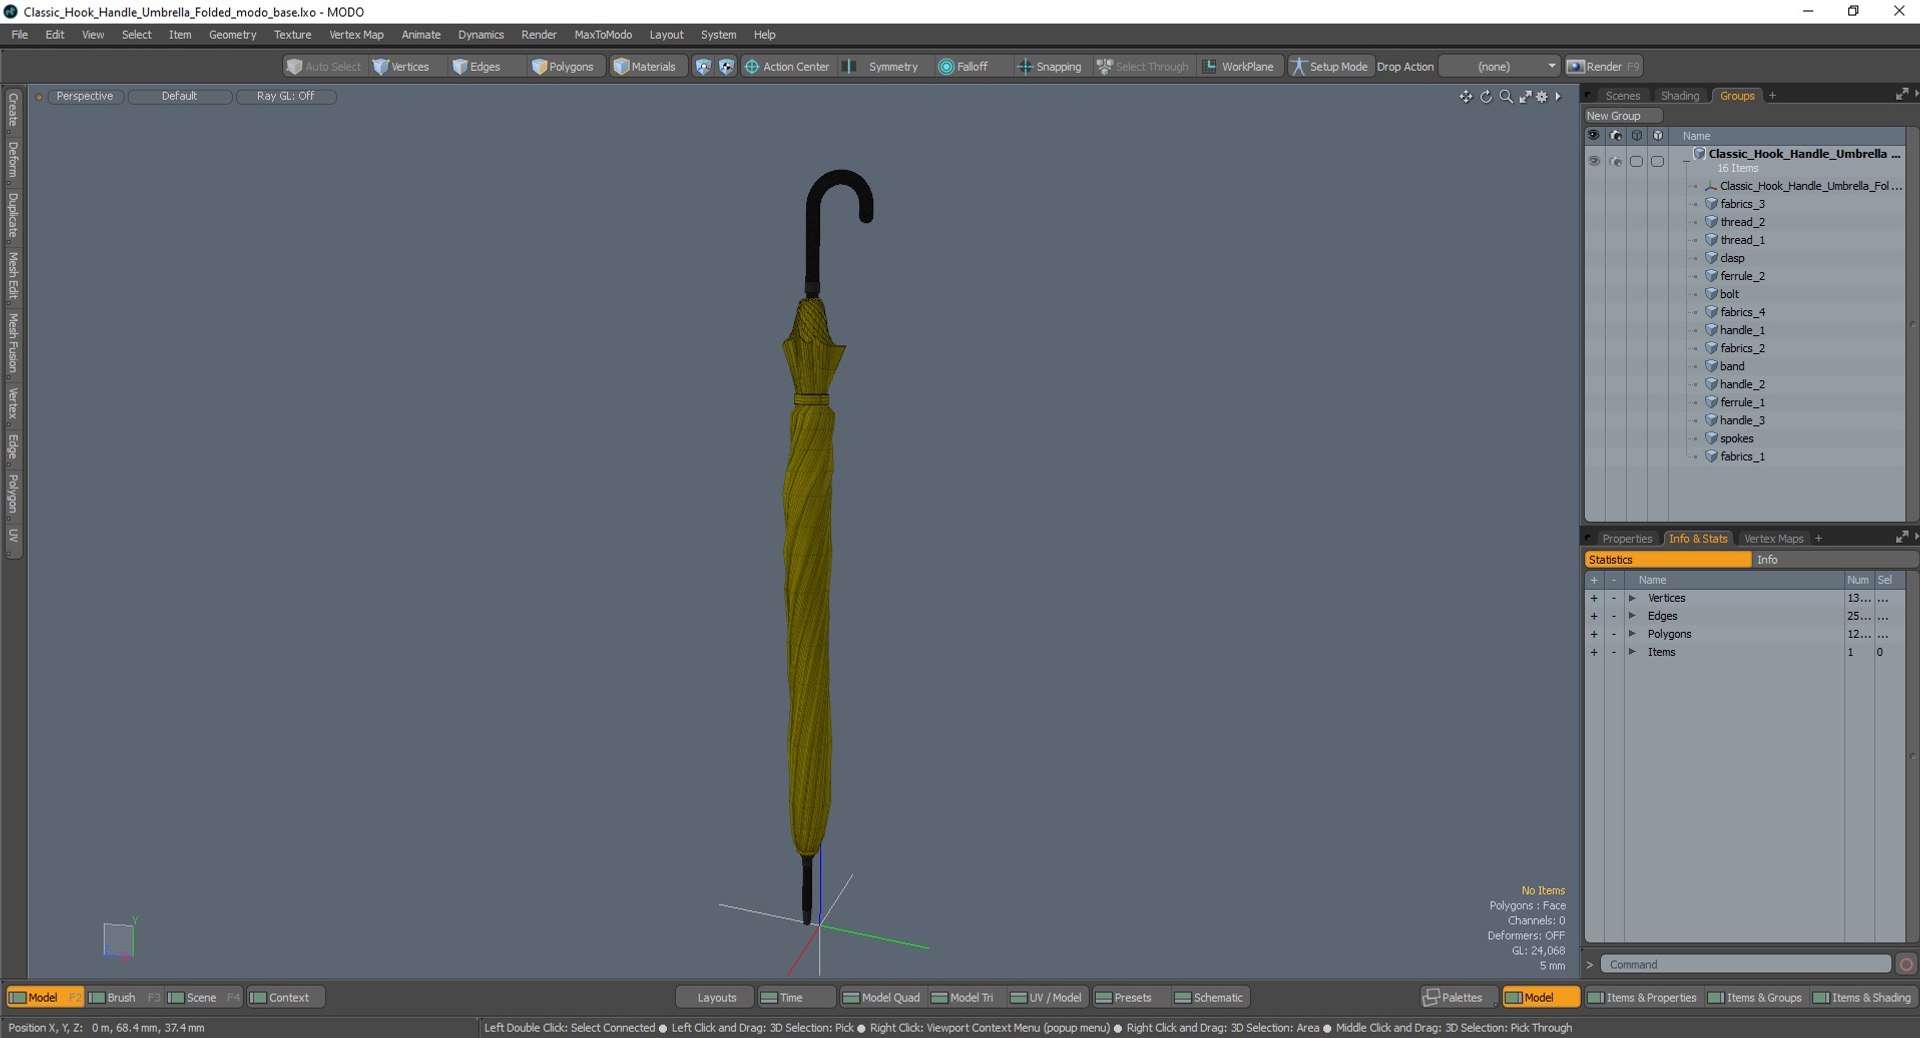Click viewport pan/move control icon
1920x1038 pixels.
pyautogui.click(x=1466, y=96)
